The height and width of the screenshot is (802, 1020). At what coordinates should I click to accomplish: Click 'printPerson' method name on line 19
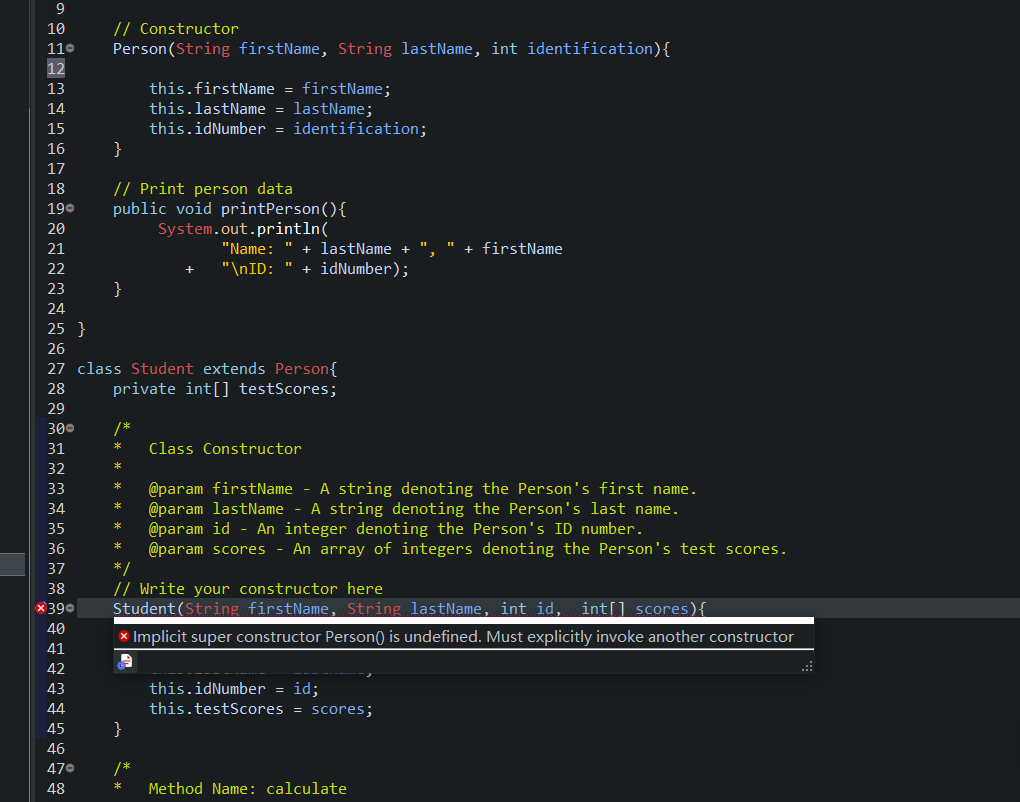coord(270,209)
